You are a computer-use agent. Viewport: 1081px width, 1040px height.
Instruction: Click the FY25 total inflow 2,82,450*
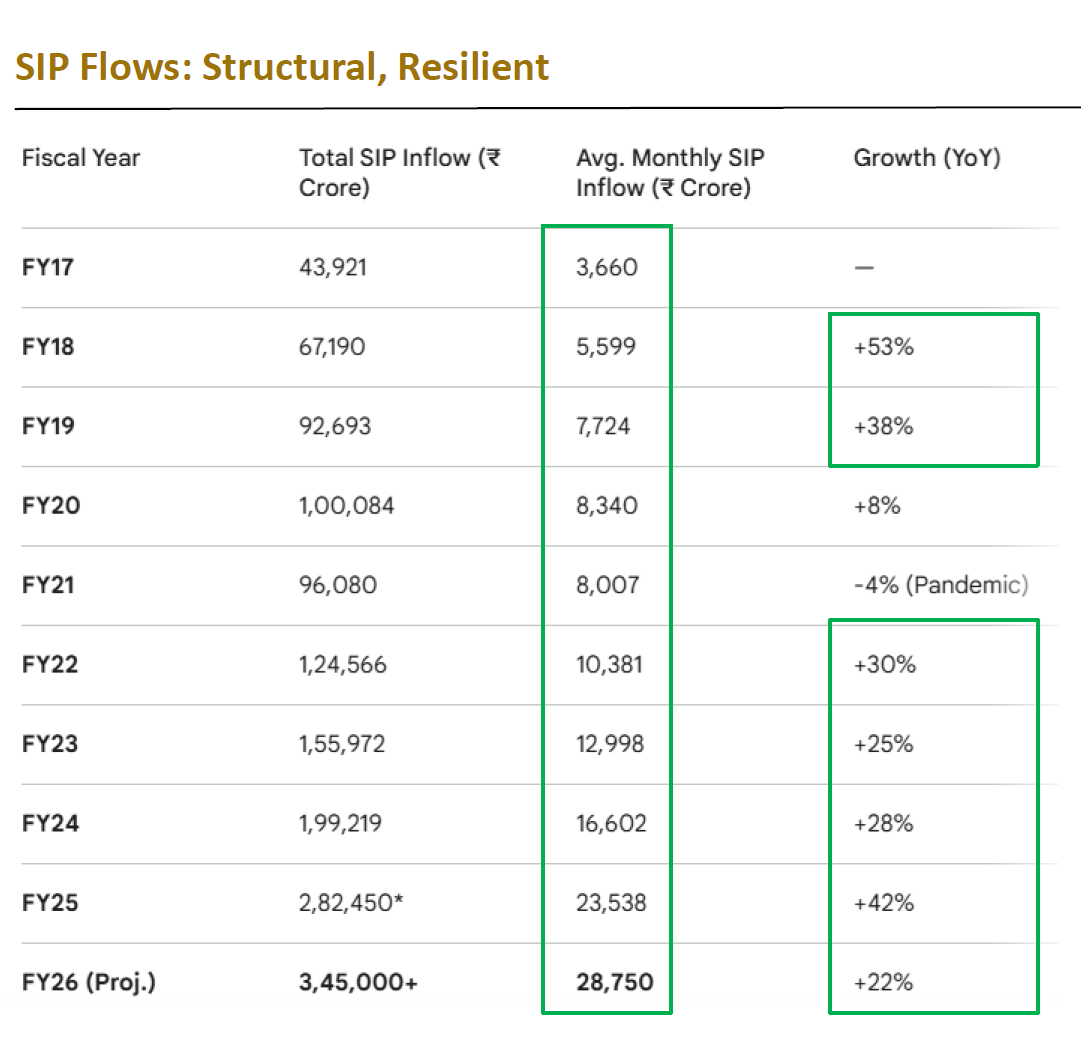point(351,902)
